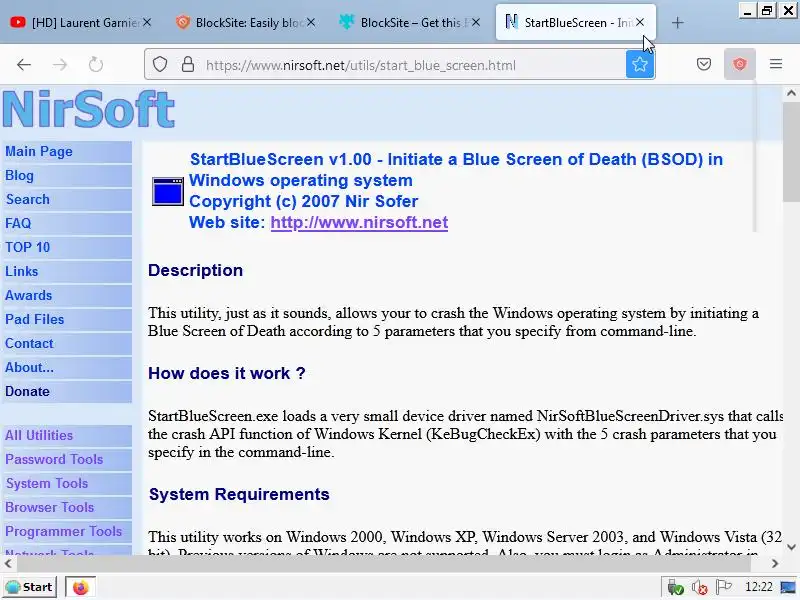Click the How does it work ? heading
Image resolution: width=800 pixels, height=600 pixels.
tap(227, 373)
